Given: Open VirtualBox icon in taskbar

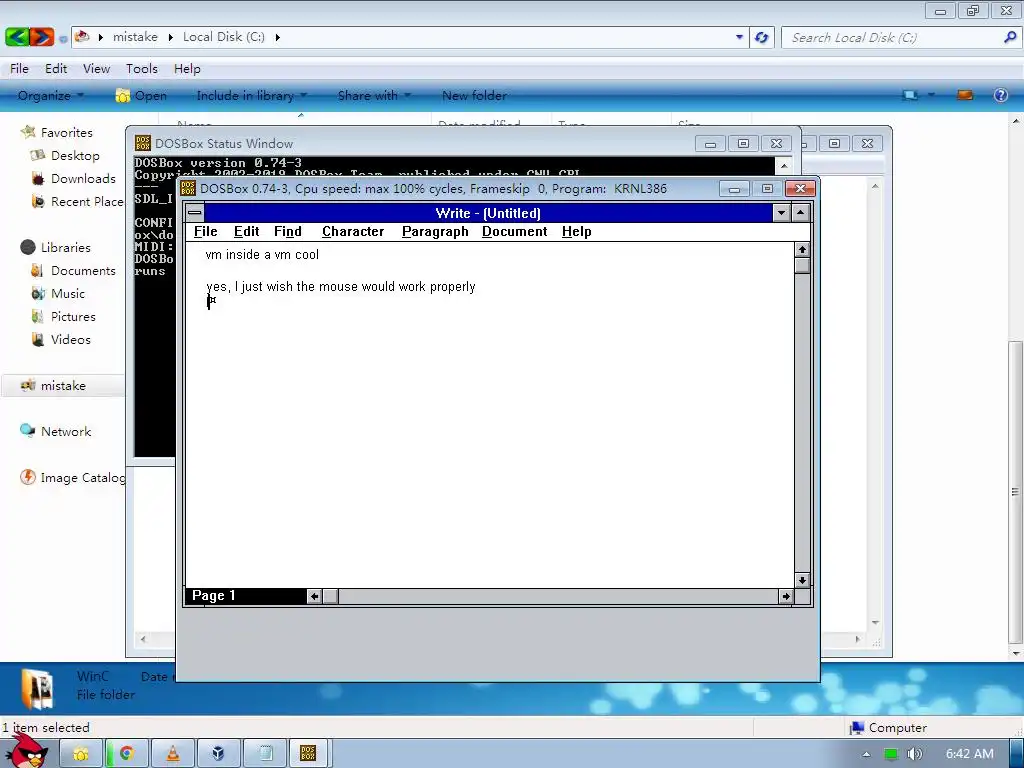Looking at the screenshot, I should 218,754.
